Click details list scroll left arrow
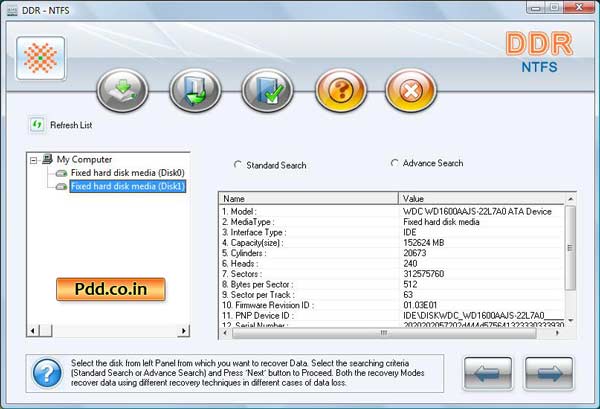The image size is (600, 409). [225, 333]
